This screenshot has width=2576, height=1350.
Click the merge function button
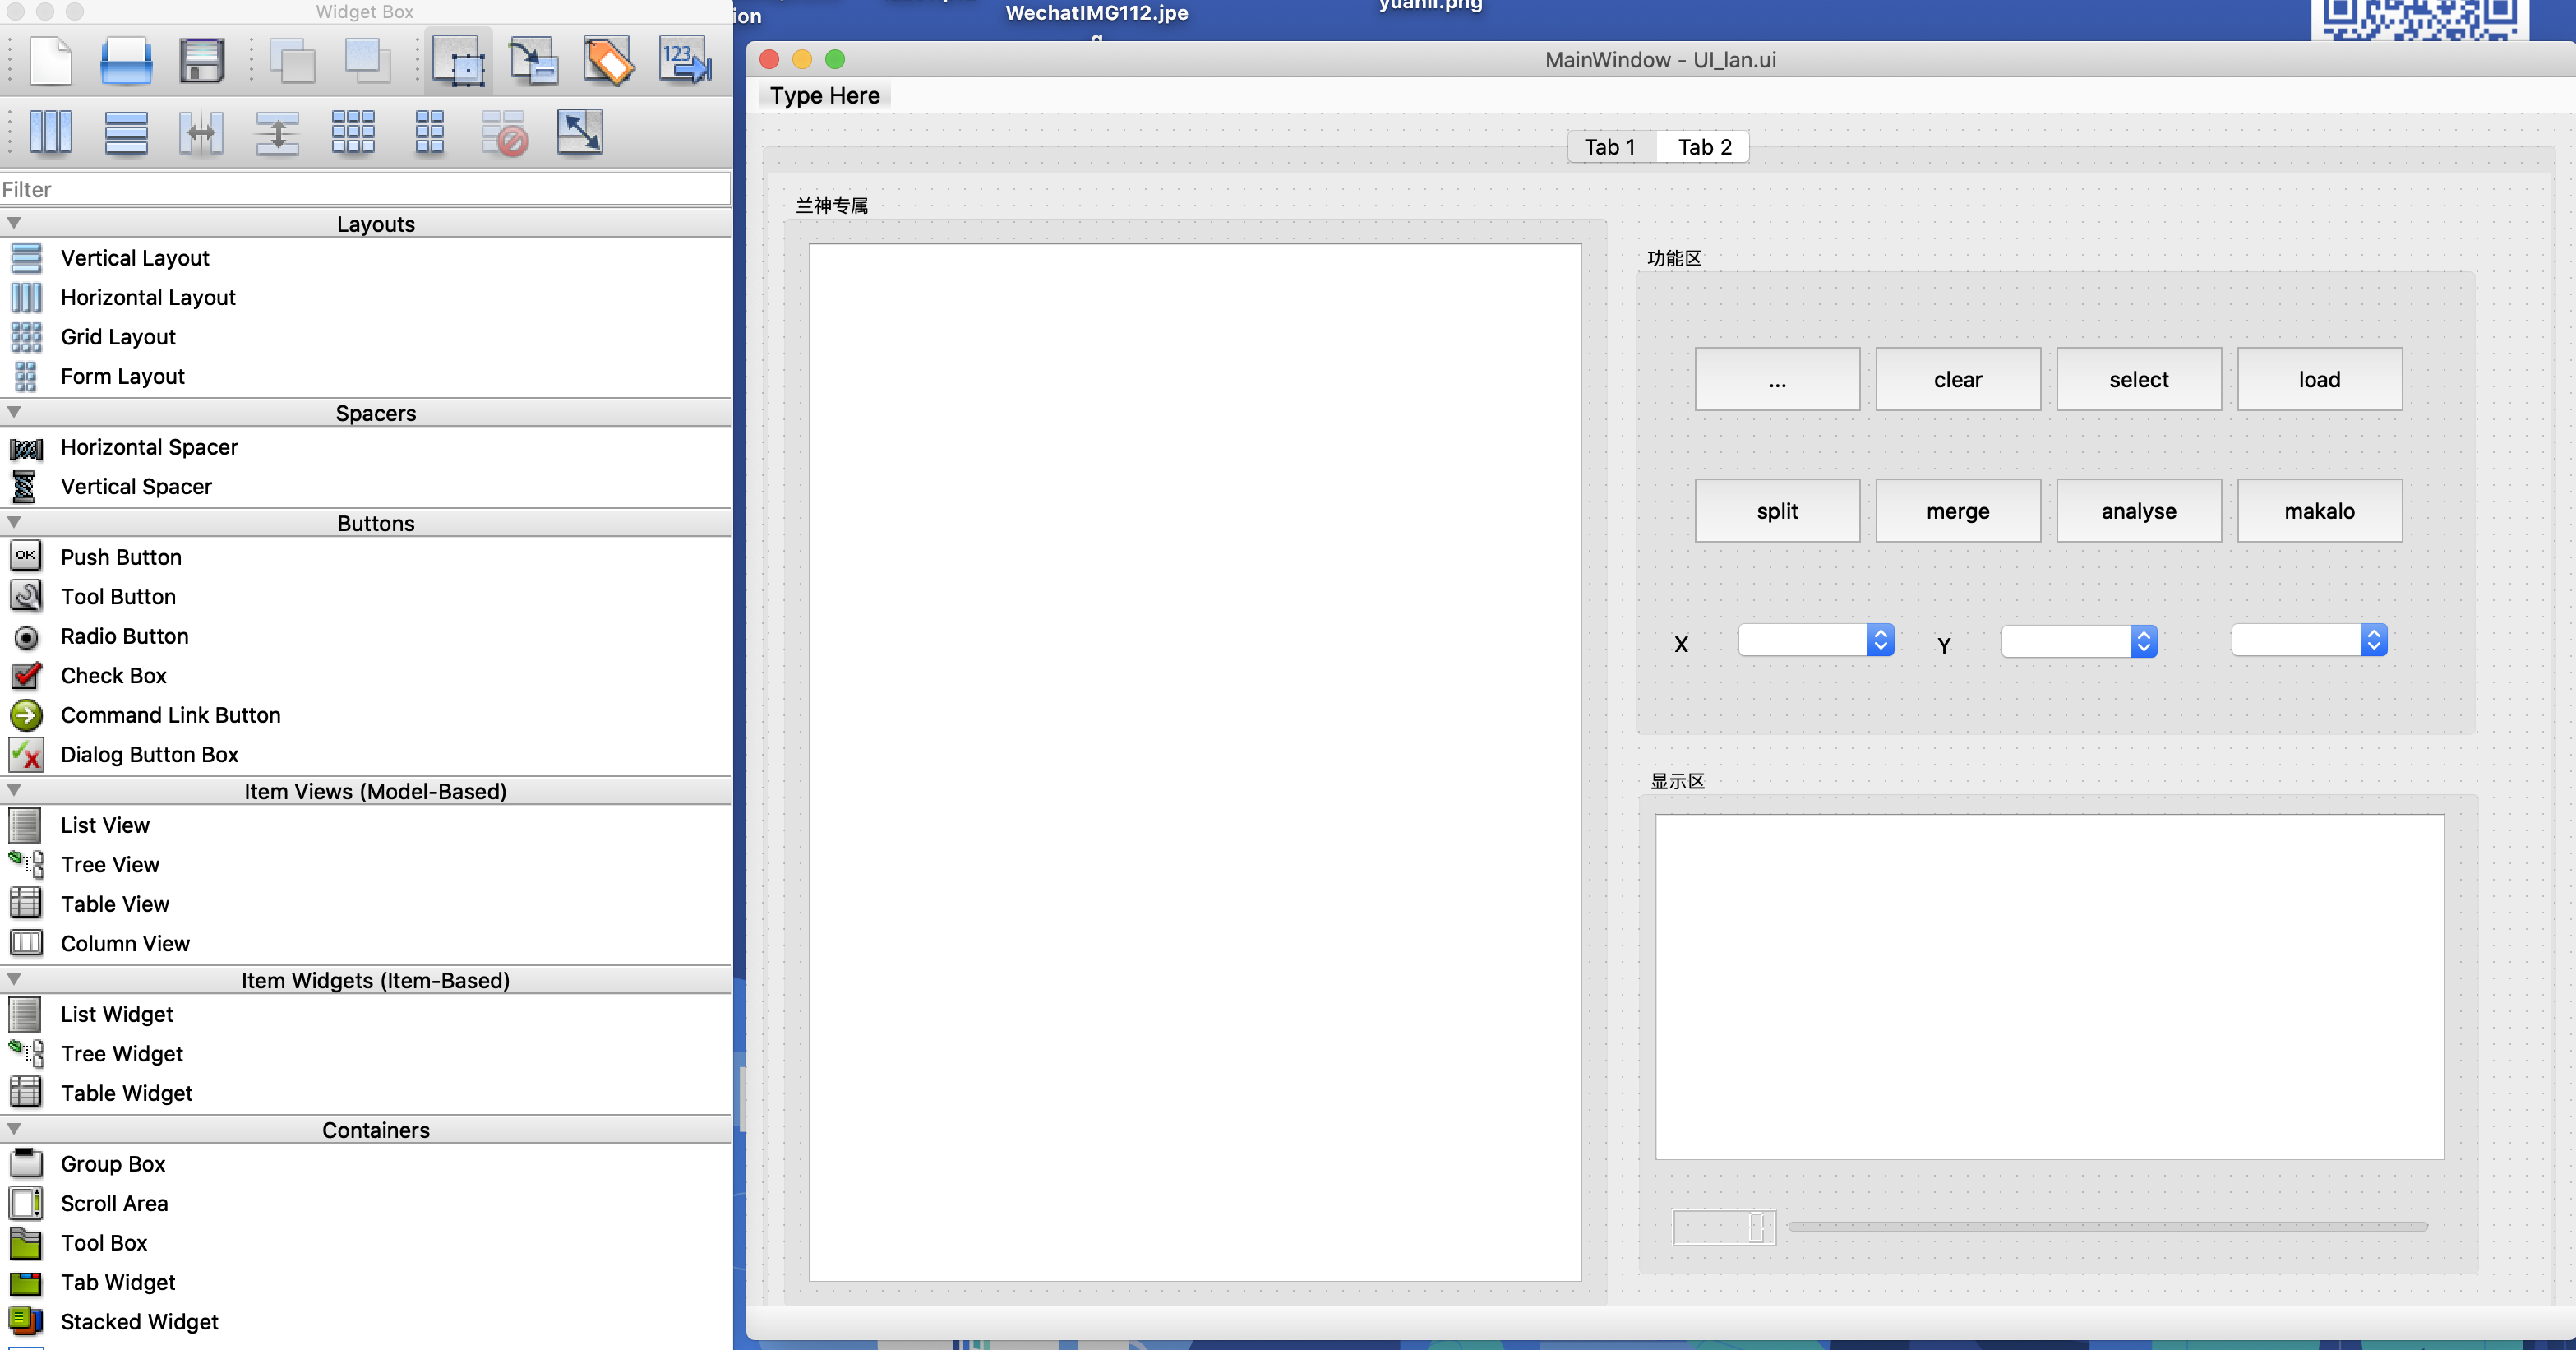pos(1958,510)
